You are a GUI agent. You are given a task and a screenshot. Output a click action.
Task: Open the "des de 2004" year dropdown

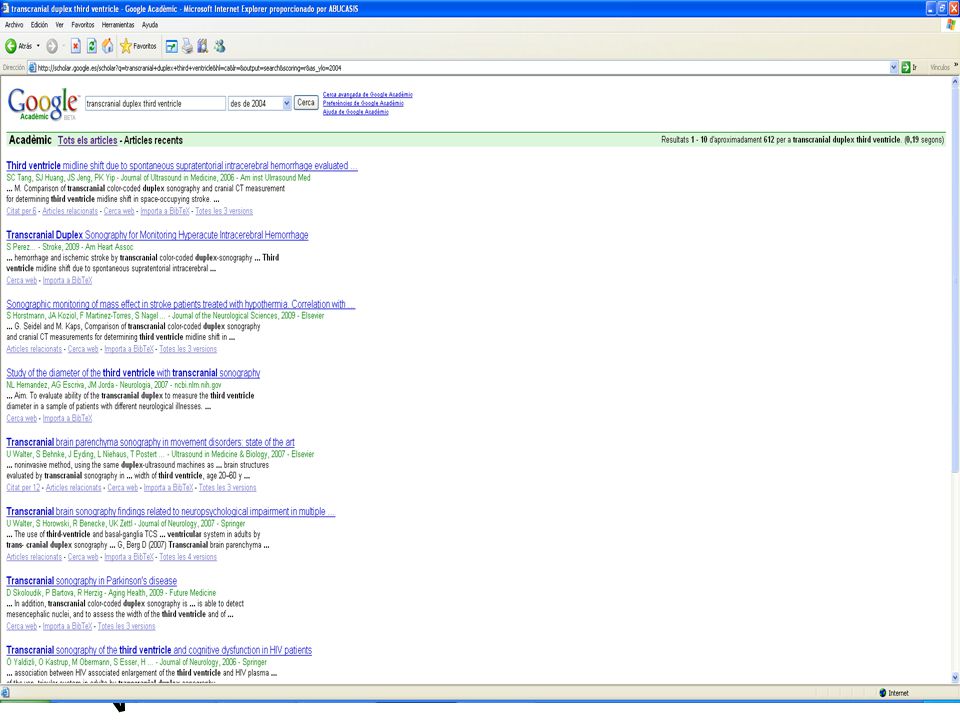coord(260,103)
